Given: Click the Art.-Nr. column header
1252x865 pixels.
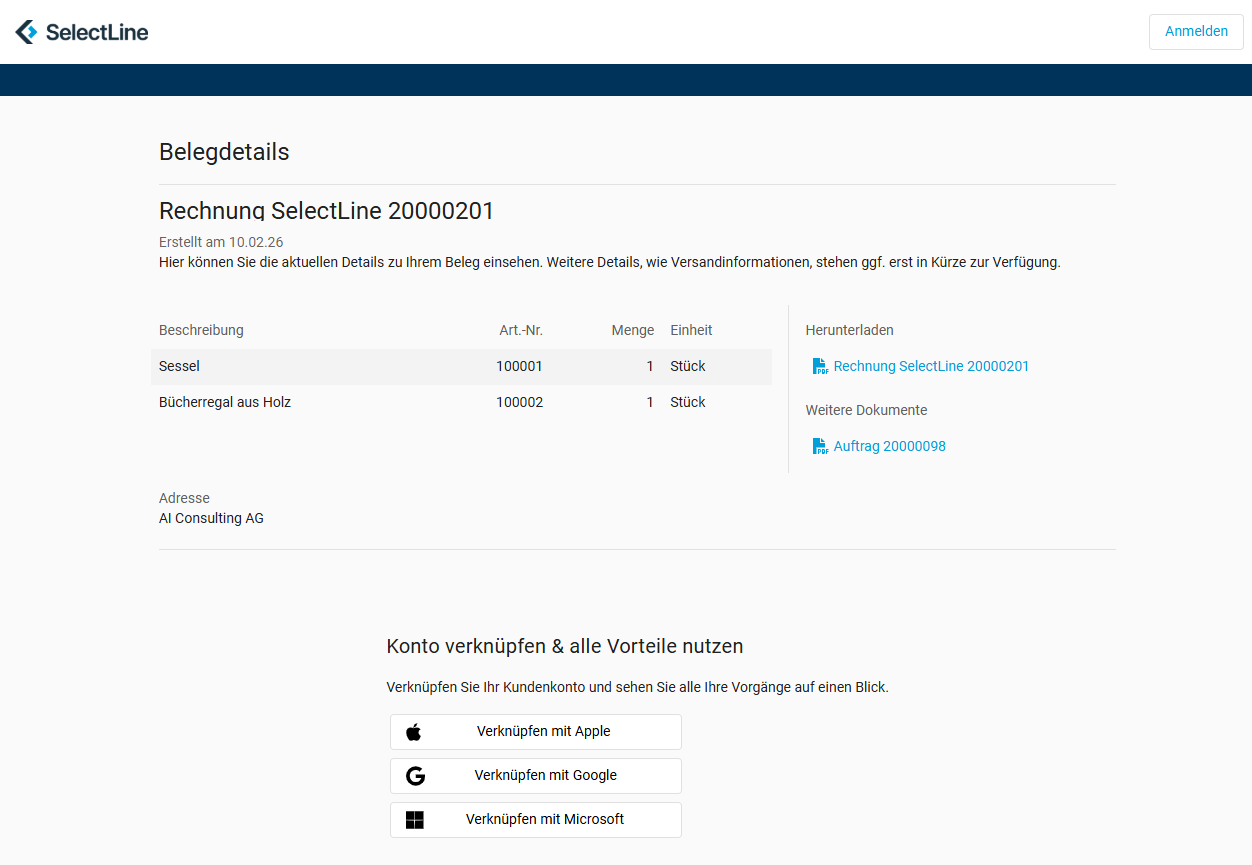Looking at the screenshot, I should tap(521, 331).
